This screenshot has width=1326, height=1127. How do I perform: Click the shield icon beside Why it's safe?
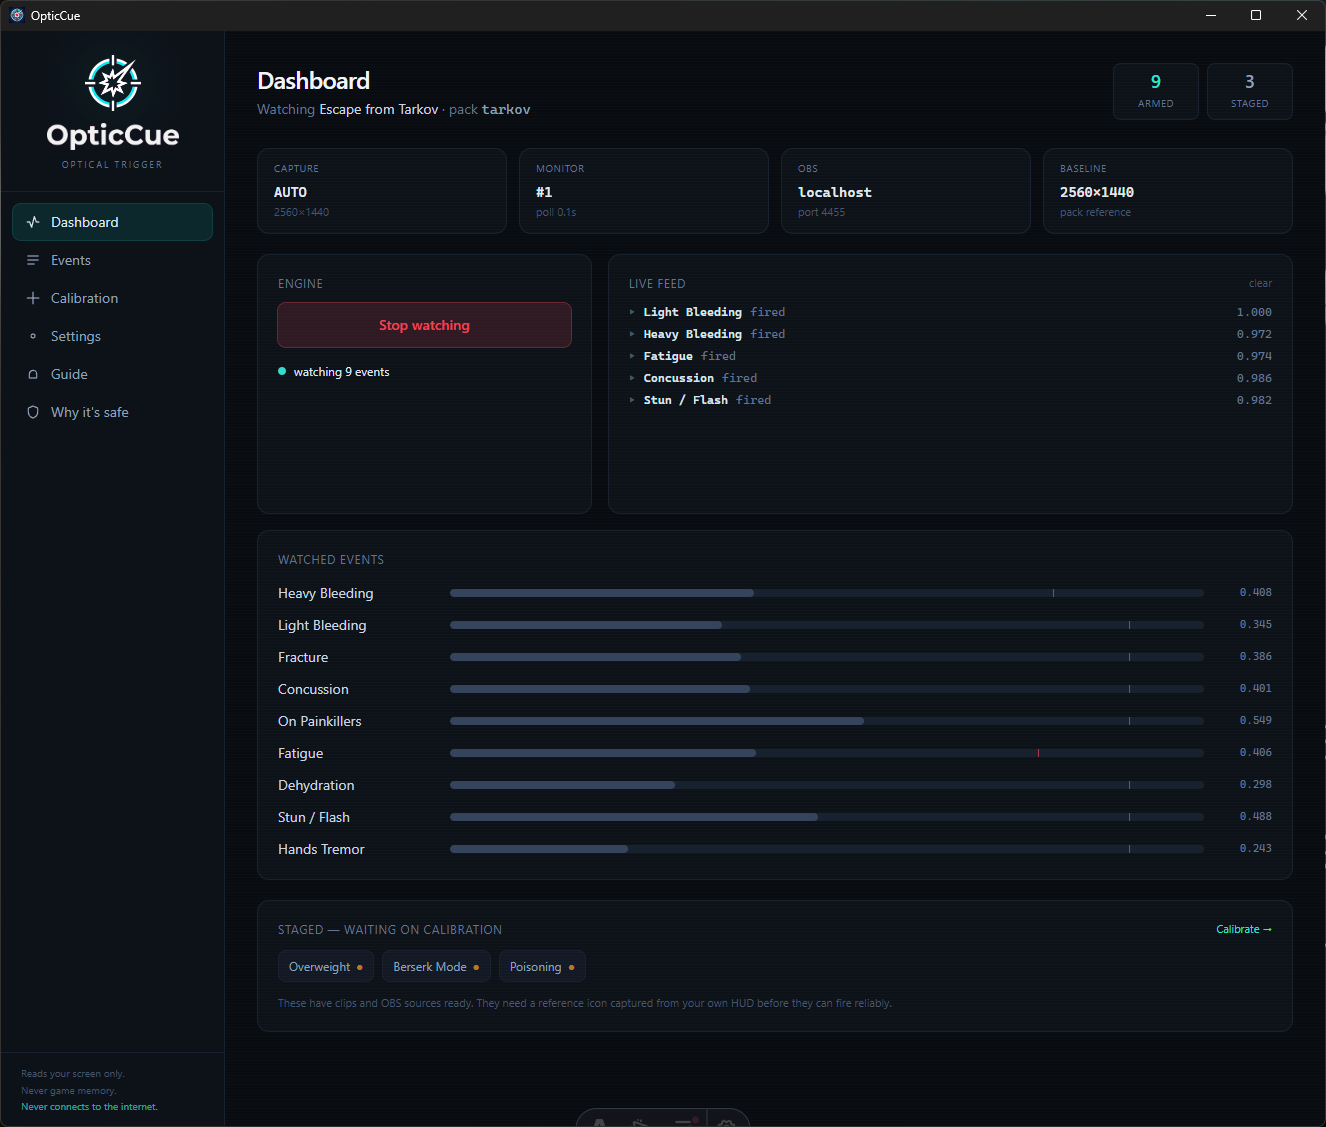click(33, 412)
